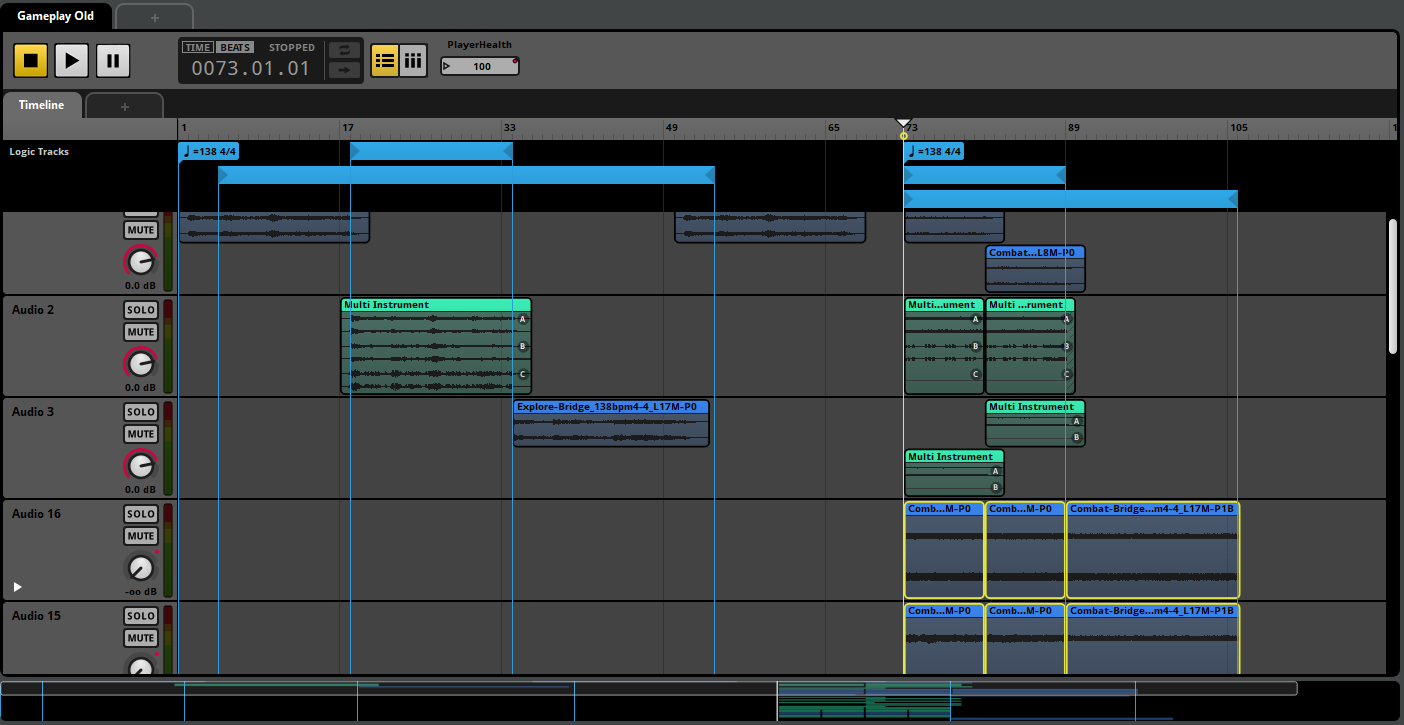Click the timeline overview minimap at the bottom
The height and width of the screenshot is (725, 1404).
click(700, 701)
